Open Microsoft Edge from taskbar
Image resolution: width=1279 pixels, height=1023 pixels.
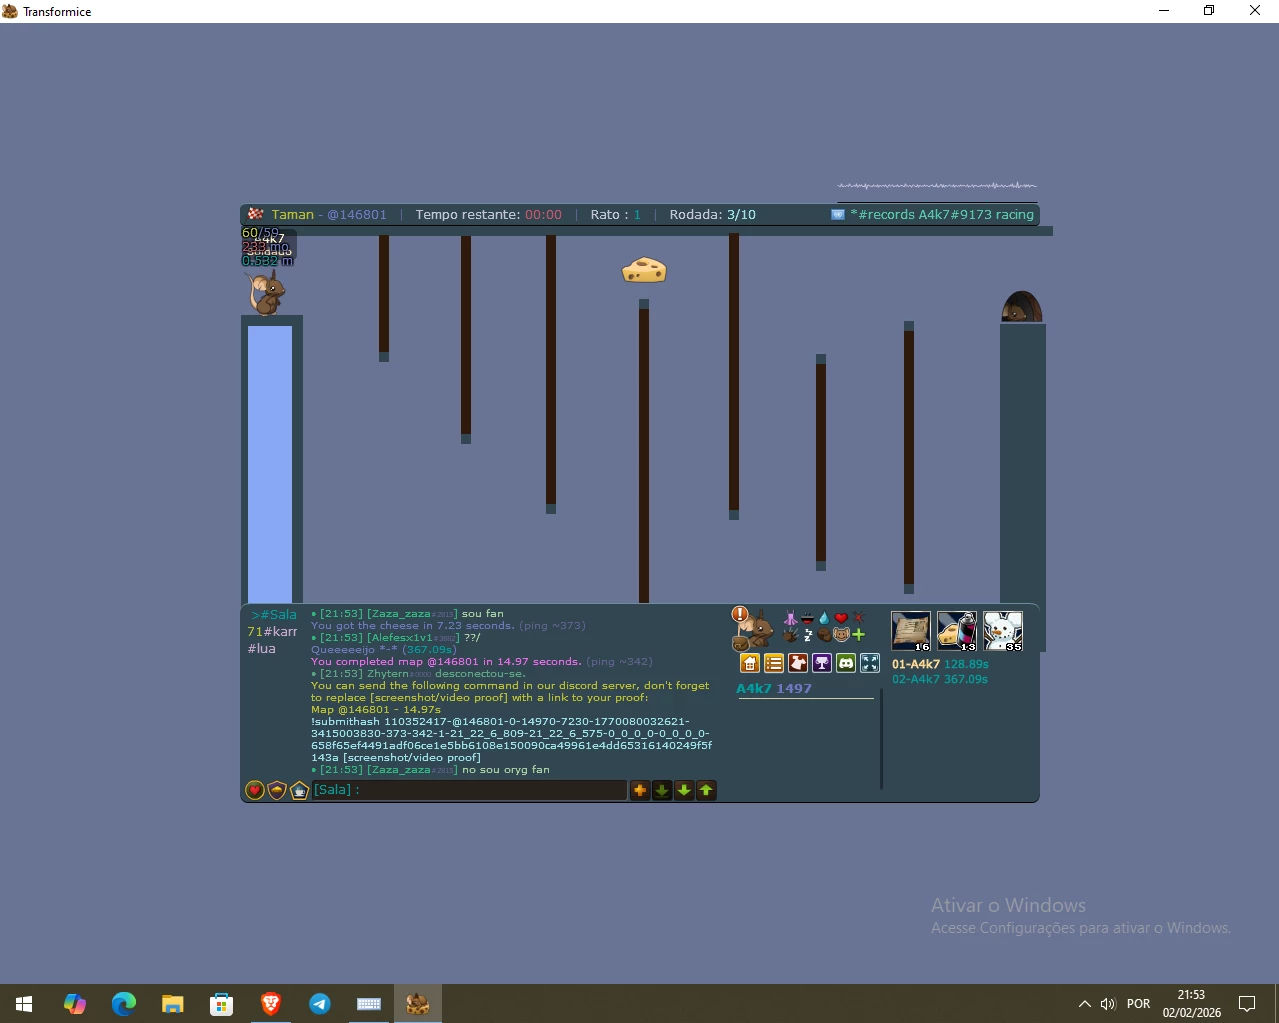[123, 1004]
